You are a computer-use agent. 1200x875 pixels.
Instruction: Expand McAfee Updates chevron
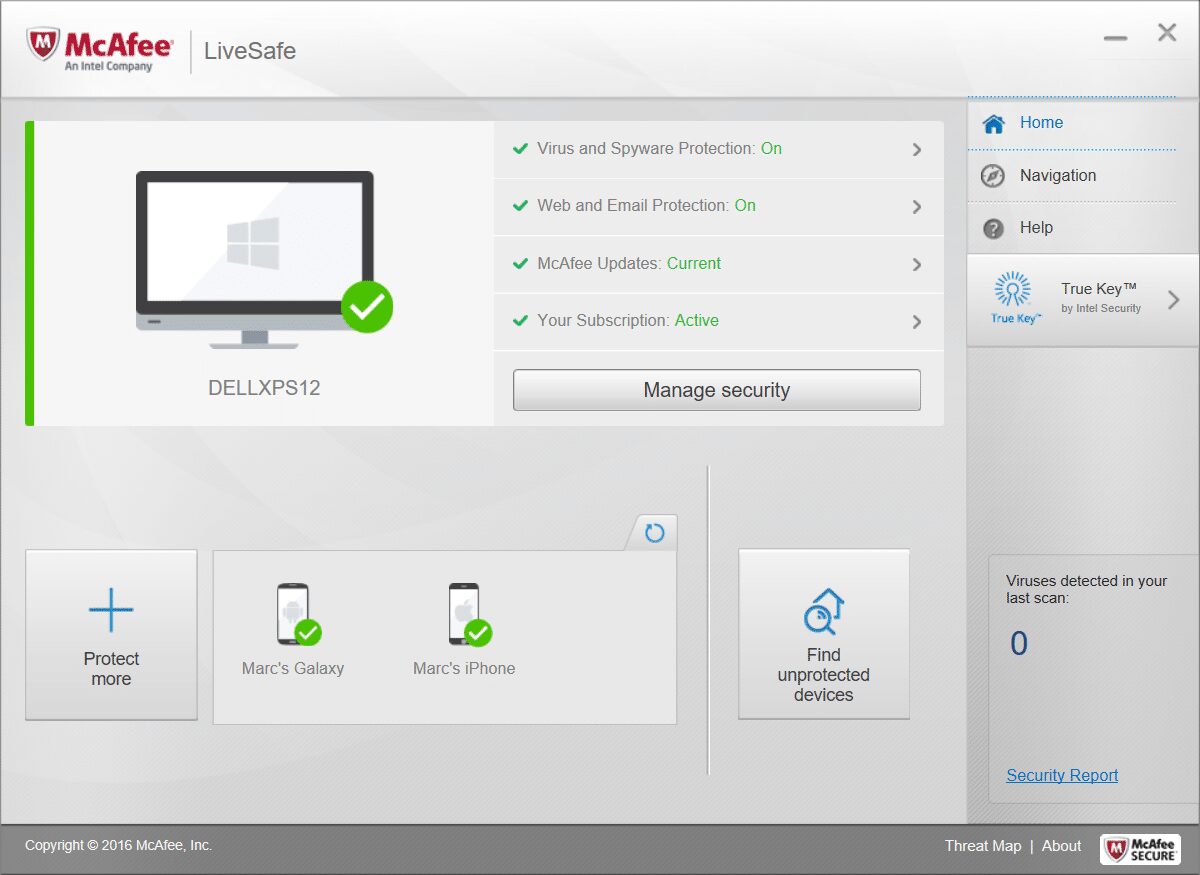pyautogui.click(x=917, y=265)
